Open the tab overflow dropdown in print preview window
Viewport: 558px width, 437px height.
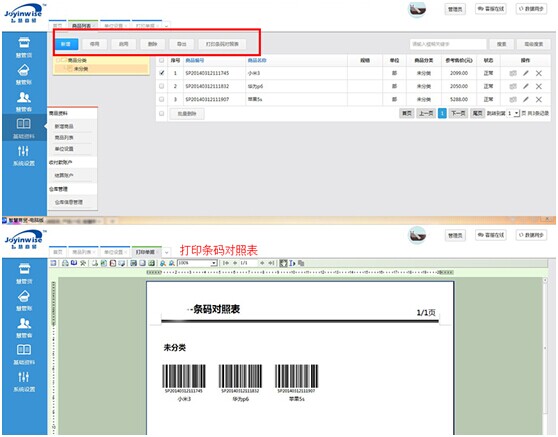coord(166,252)
